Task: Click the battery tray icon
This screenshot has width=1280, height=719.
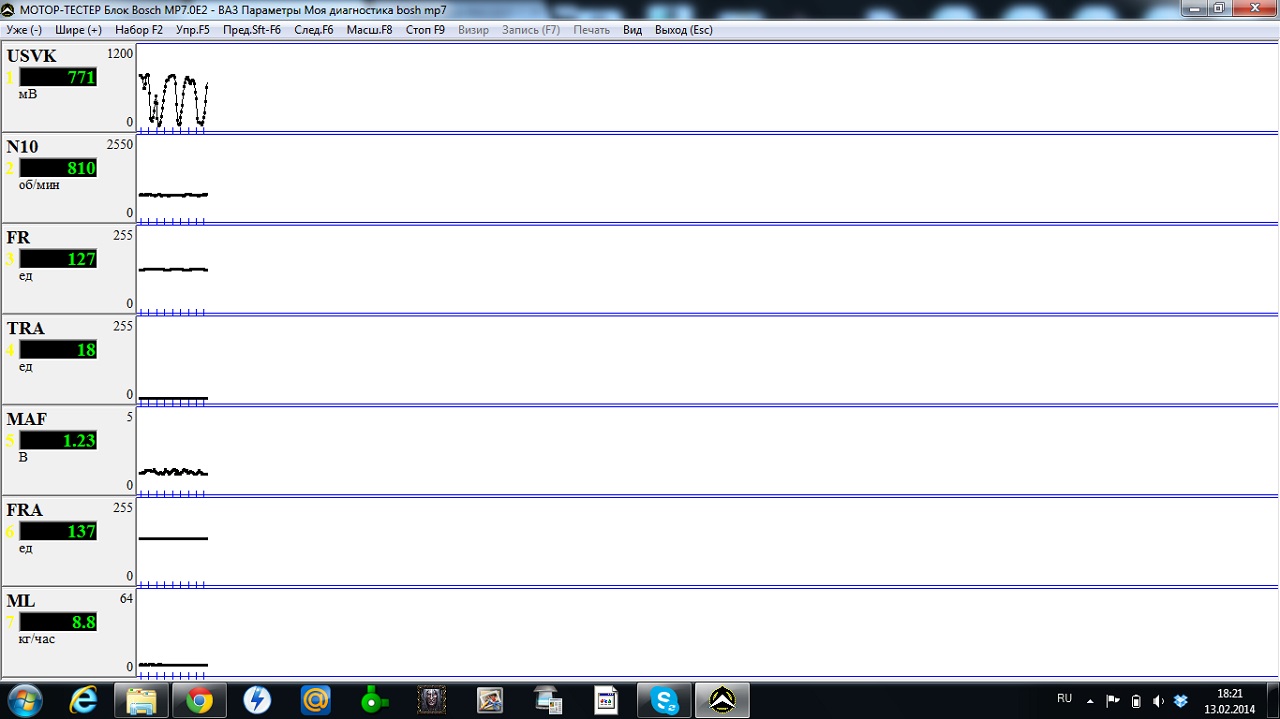Action: (x=1136, y=701)
